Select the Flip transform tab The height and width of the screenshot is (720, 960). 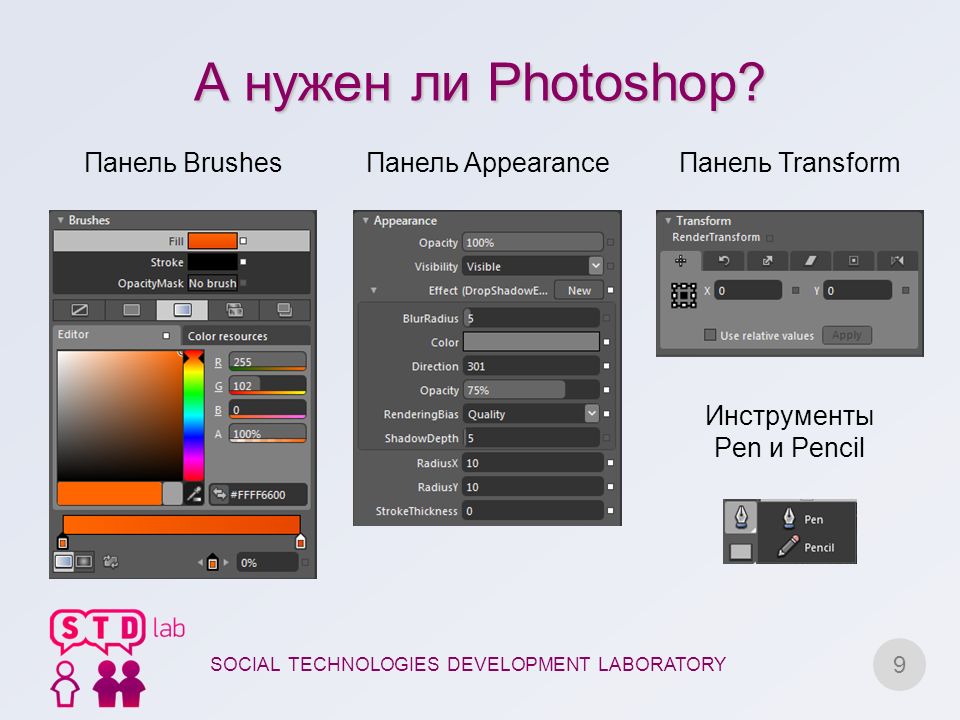coord(897,261)
